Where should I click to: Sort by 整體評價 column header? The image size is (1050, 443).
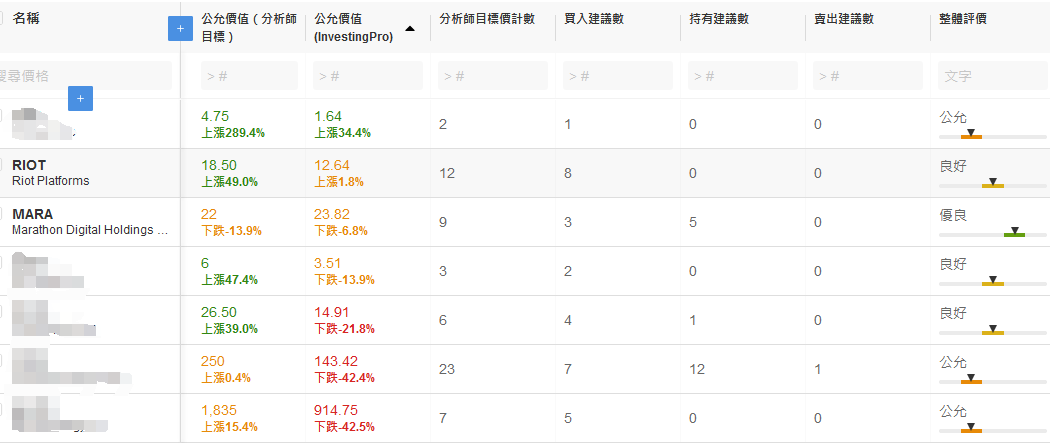click(x=963, y=19)
